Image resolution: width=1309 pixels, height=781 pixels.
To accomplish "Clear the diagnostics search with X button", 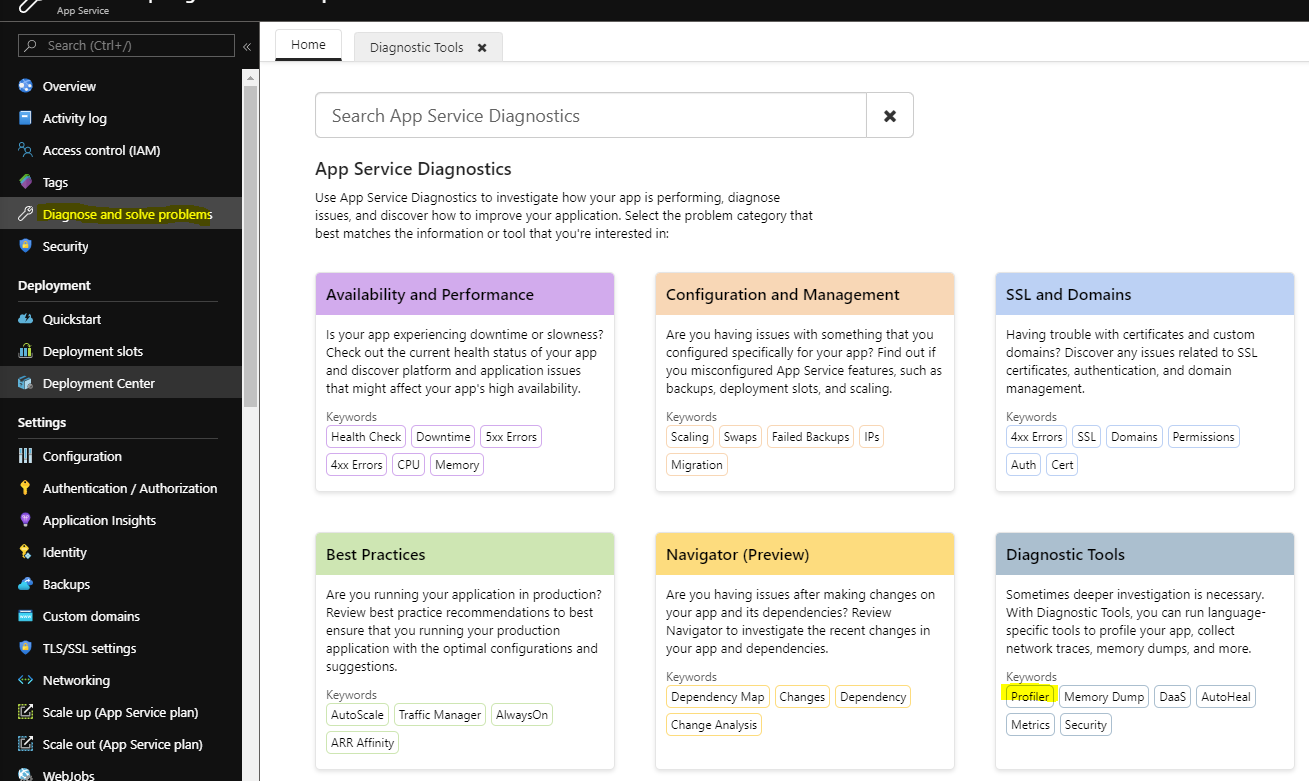I will point(890,116).
